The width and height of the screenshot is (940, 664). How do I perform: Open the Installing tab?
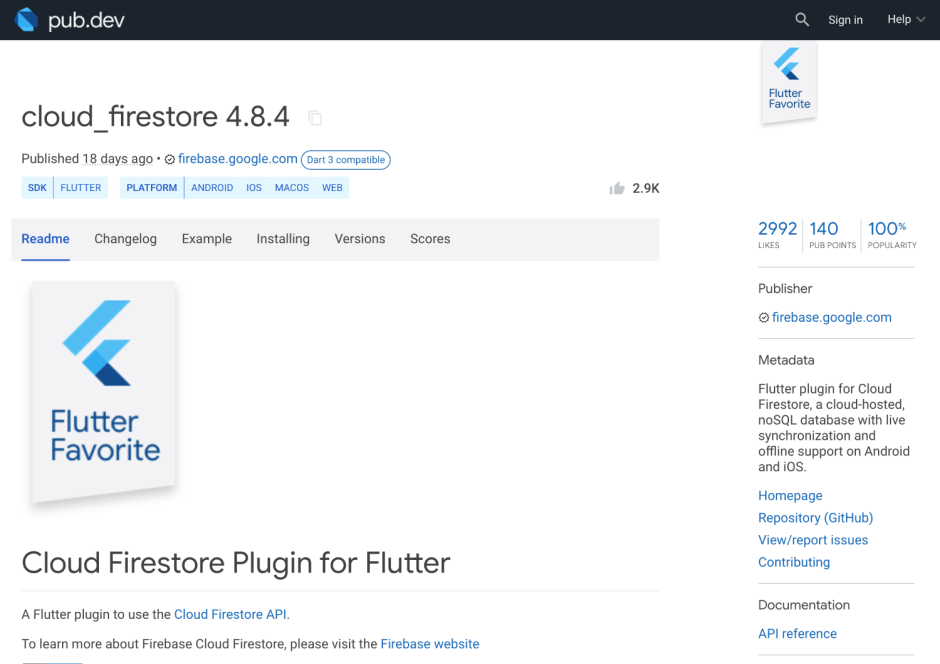pos(283,239)
